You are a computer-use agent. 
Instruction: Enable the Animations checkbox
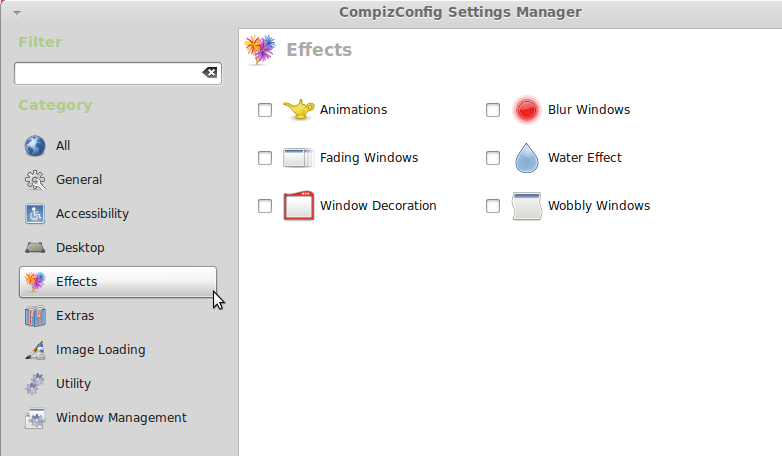[x=265, y=110]
